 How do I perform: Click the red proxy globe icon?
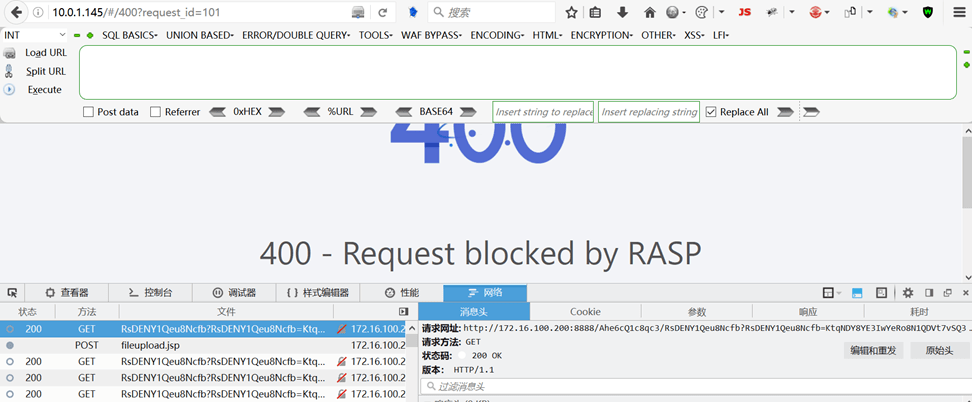(816, 12)
